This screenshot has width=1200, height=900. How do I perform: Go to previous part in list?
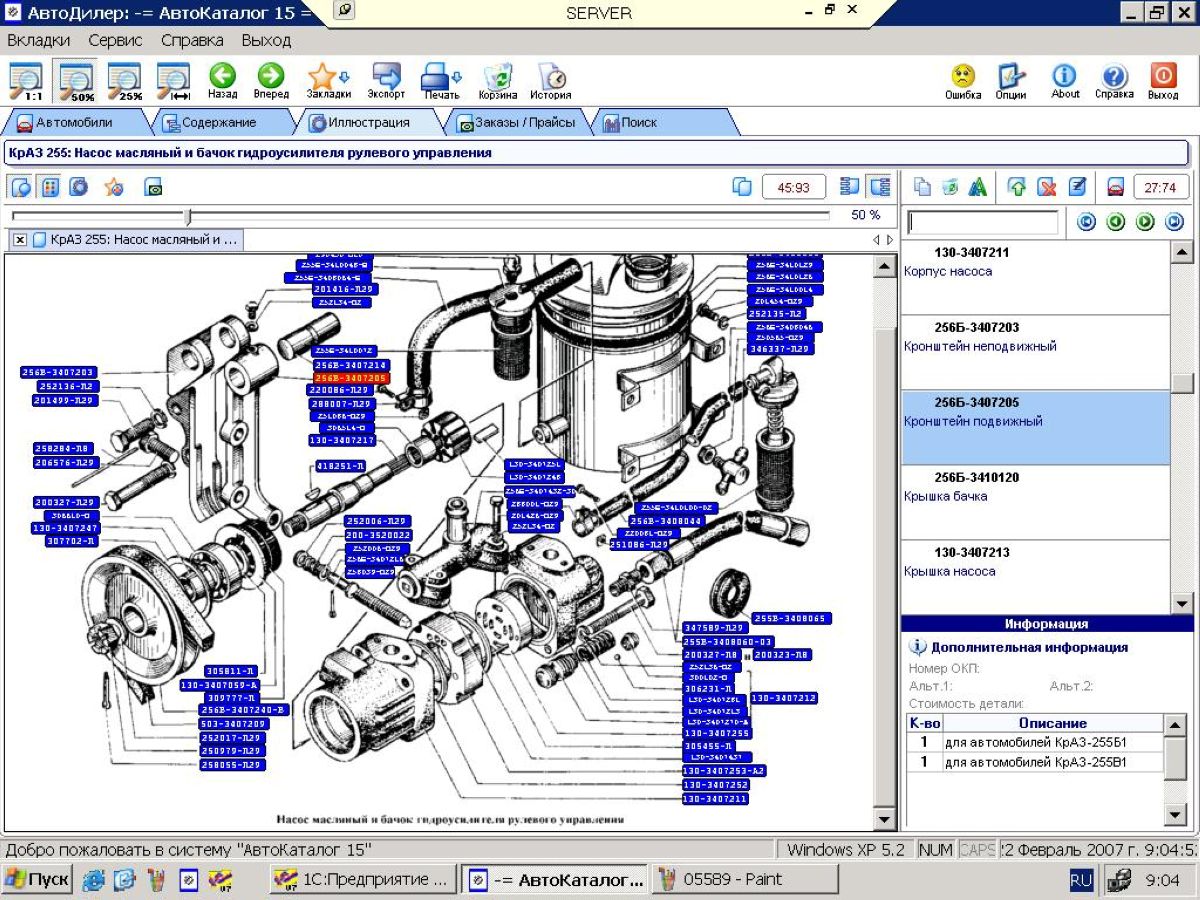[x=1116, y=222]
